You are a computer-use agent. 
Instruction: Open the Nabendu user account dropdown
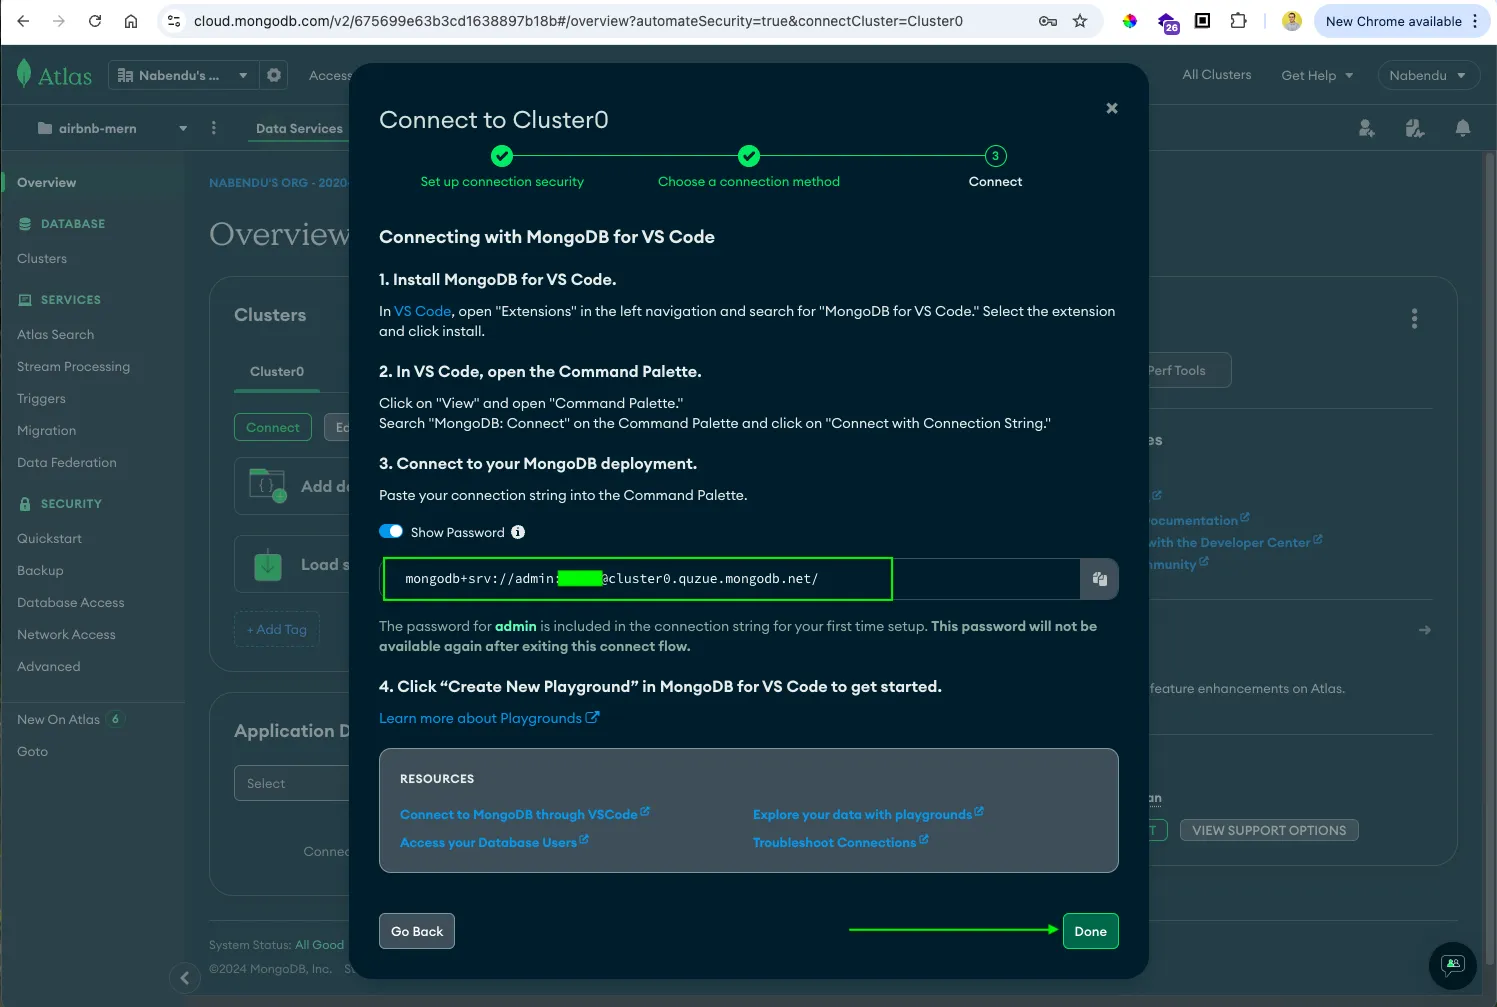click(1427, 75)
